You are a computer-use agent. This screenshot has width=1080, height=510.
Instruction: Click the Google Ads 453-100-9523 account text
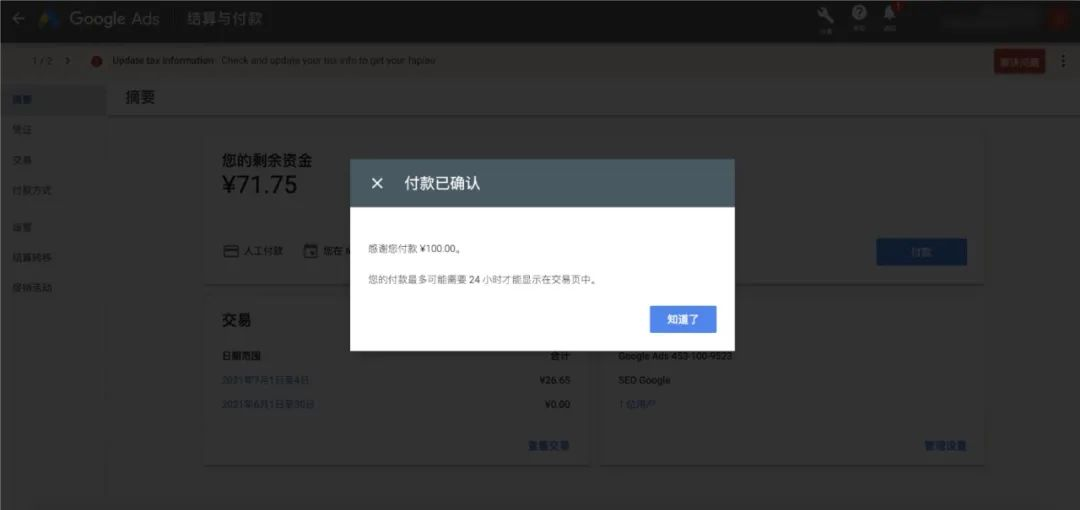[x=675, y=356]
